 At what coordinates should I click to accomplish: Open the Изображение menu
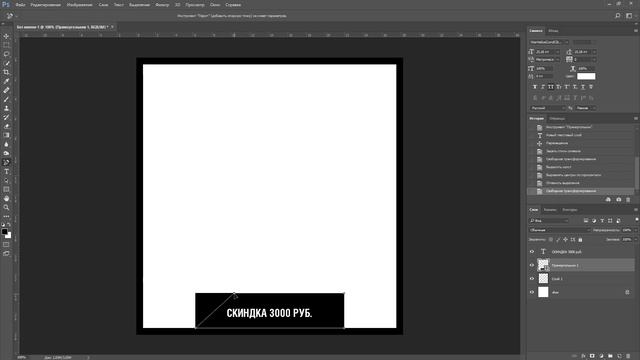pyautogui.click(x=80, y=5)
